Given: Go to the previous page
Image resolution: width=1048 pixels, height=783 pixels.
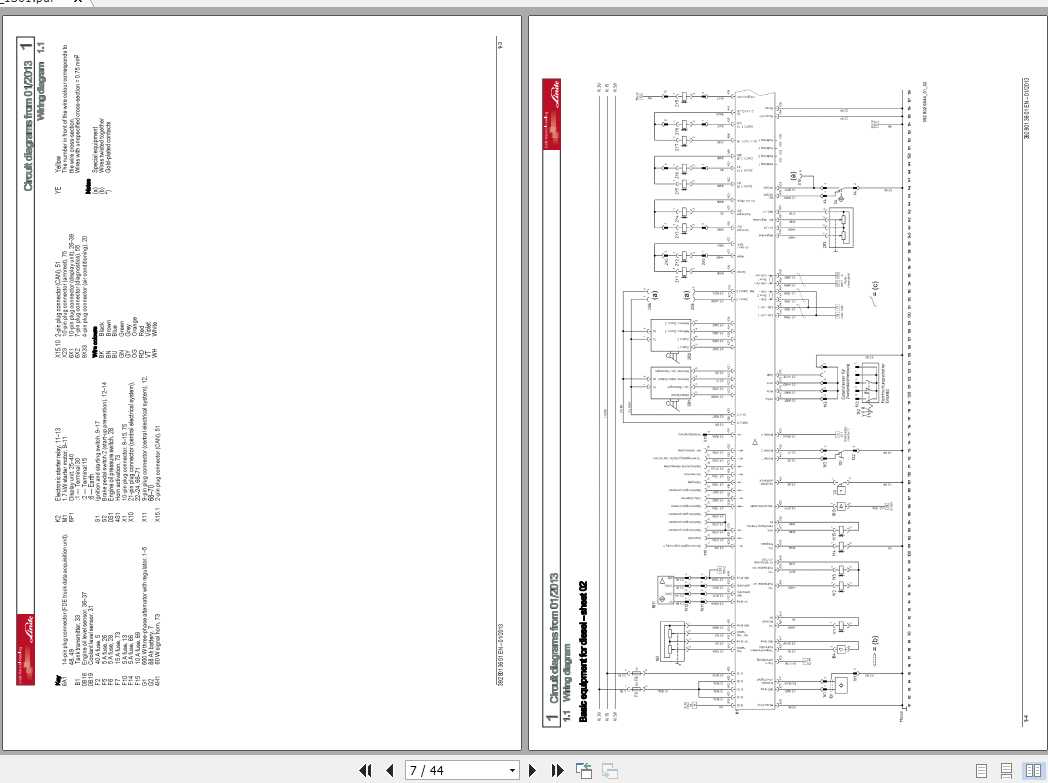Looking at the screenshot, I should pyautogui.click(x=390, y=770).
